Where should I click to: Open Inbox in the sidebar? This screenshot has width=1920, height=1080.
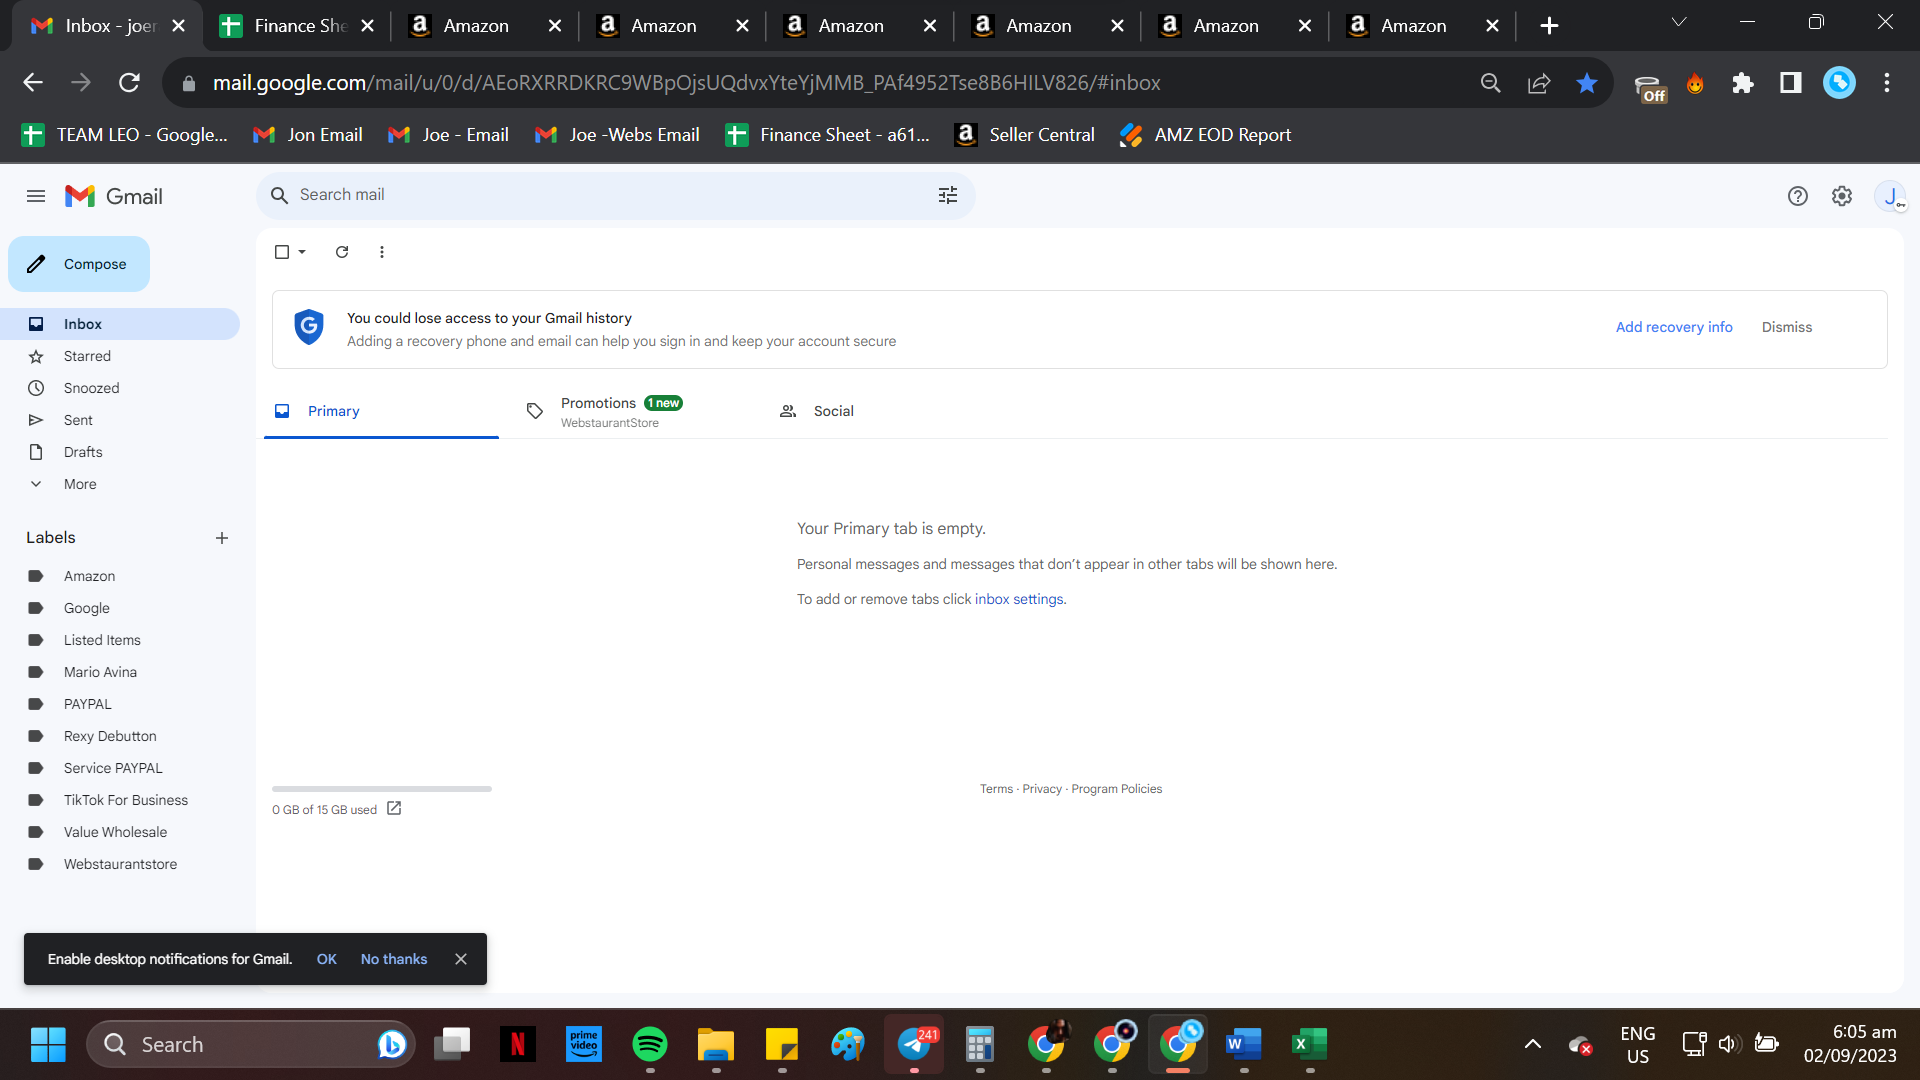(x=120, y=324)
